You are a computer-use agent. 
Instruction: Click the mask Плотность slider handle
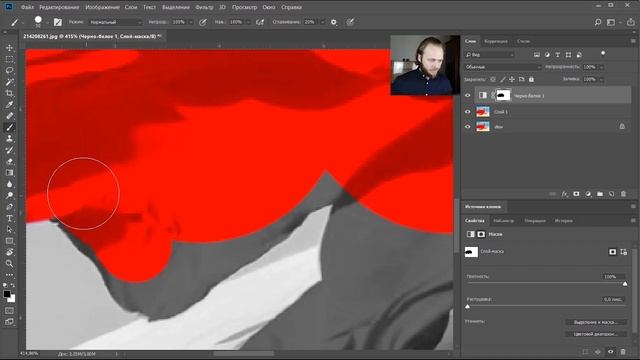tap(625, 284)
